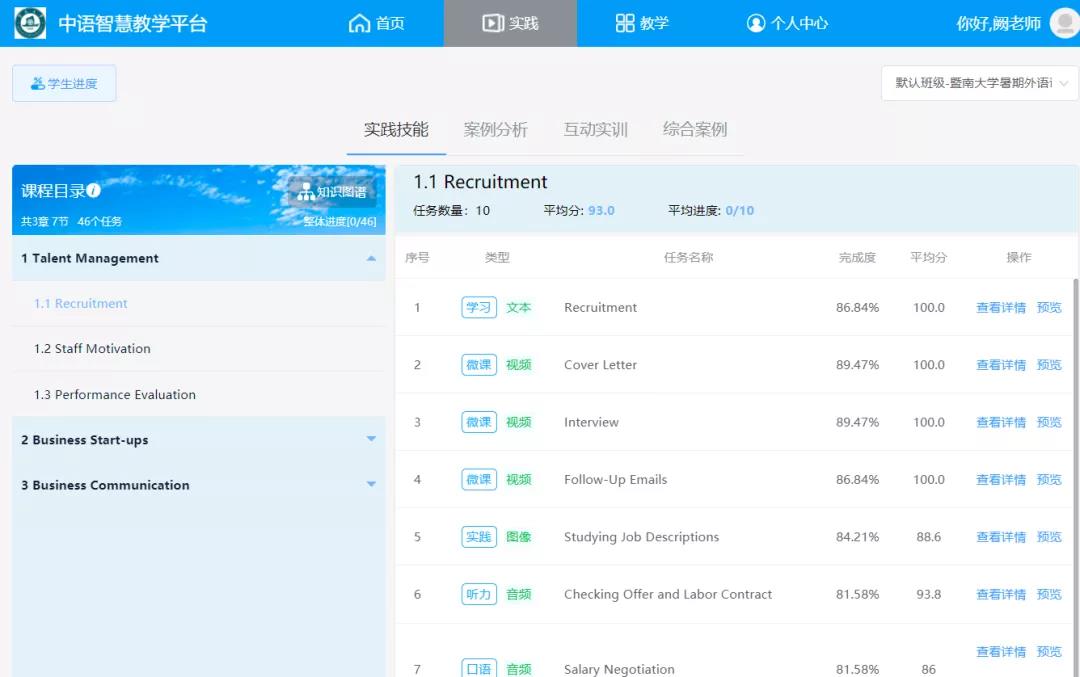This screenshot has height=677, width=1080.
Task: Click the platform logo in the header
Action: click(x=30, y=23)
